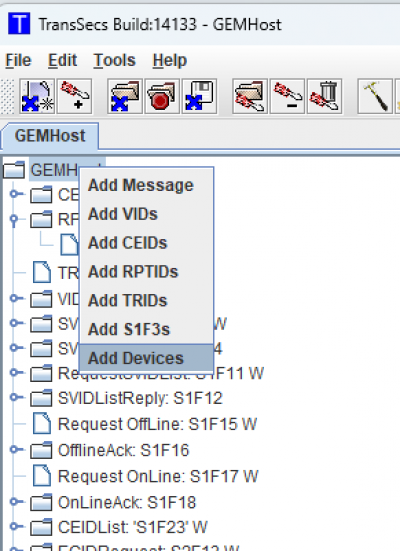400x551 pixels.
Task: Select the SVIDListReply: S1F12 row
Action: [x=140, y=398]
